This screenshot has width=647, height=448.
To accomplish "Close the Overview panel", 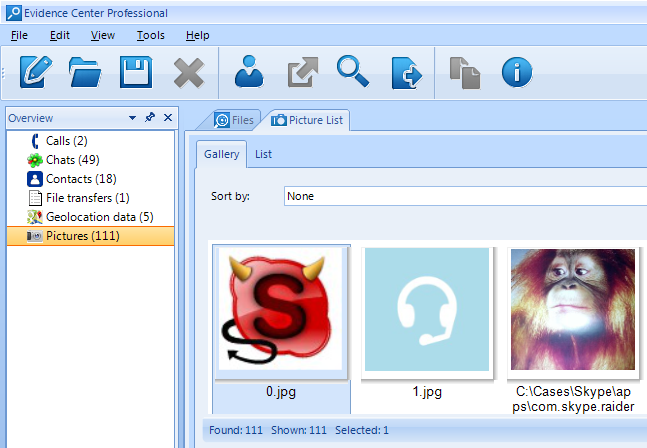I will tap(168, 118).
